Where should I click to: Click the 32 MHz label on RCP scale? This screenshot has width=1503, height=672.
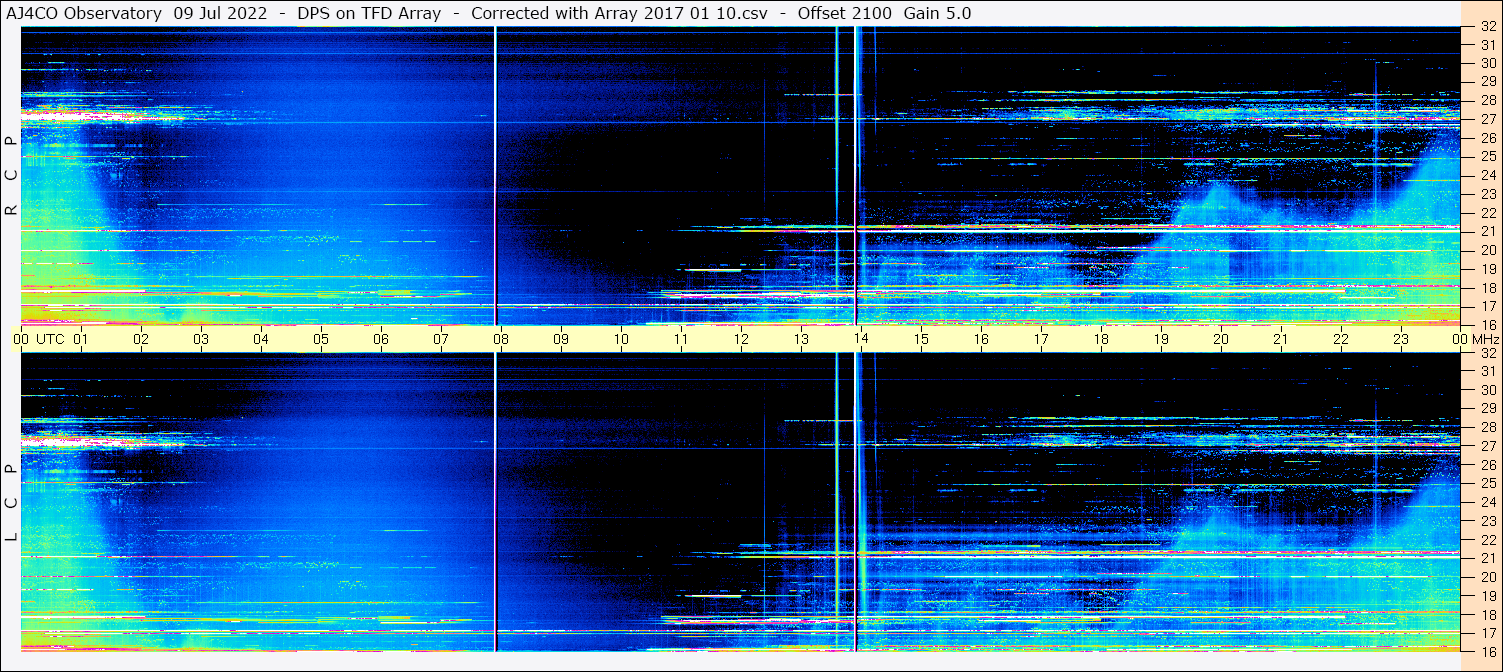point(1488,27)
